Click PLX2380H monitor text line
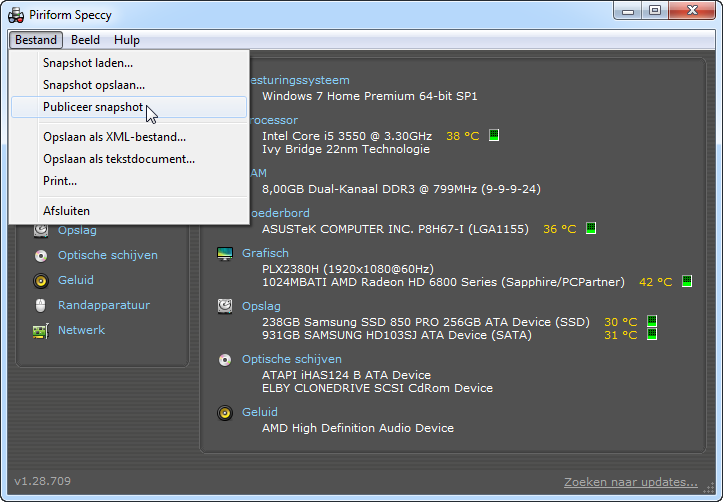723x502 pixels. point(348,269)
